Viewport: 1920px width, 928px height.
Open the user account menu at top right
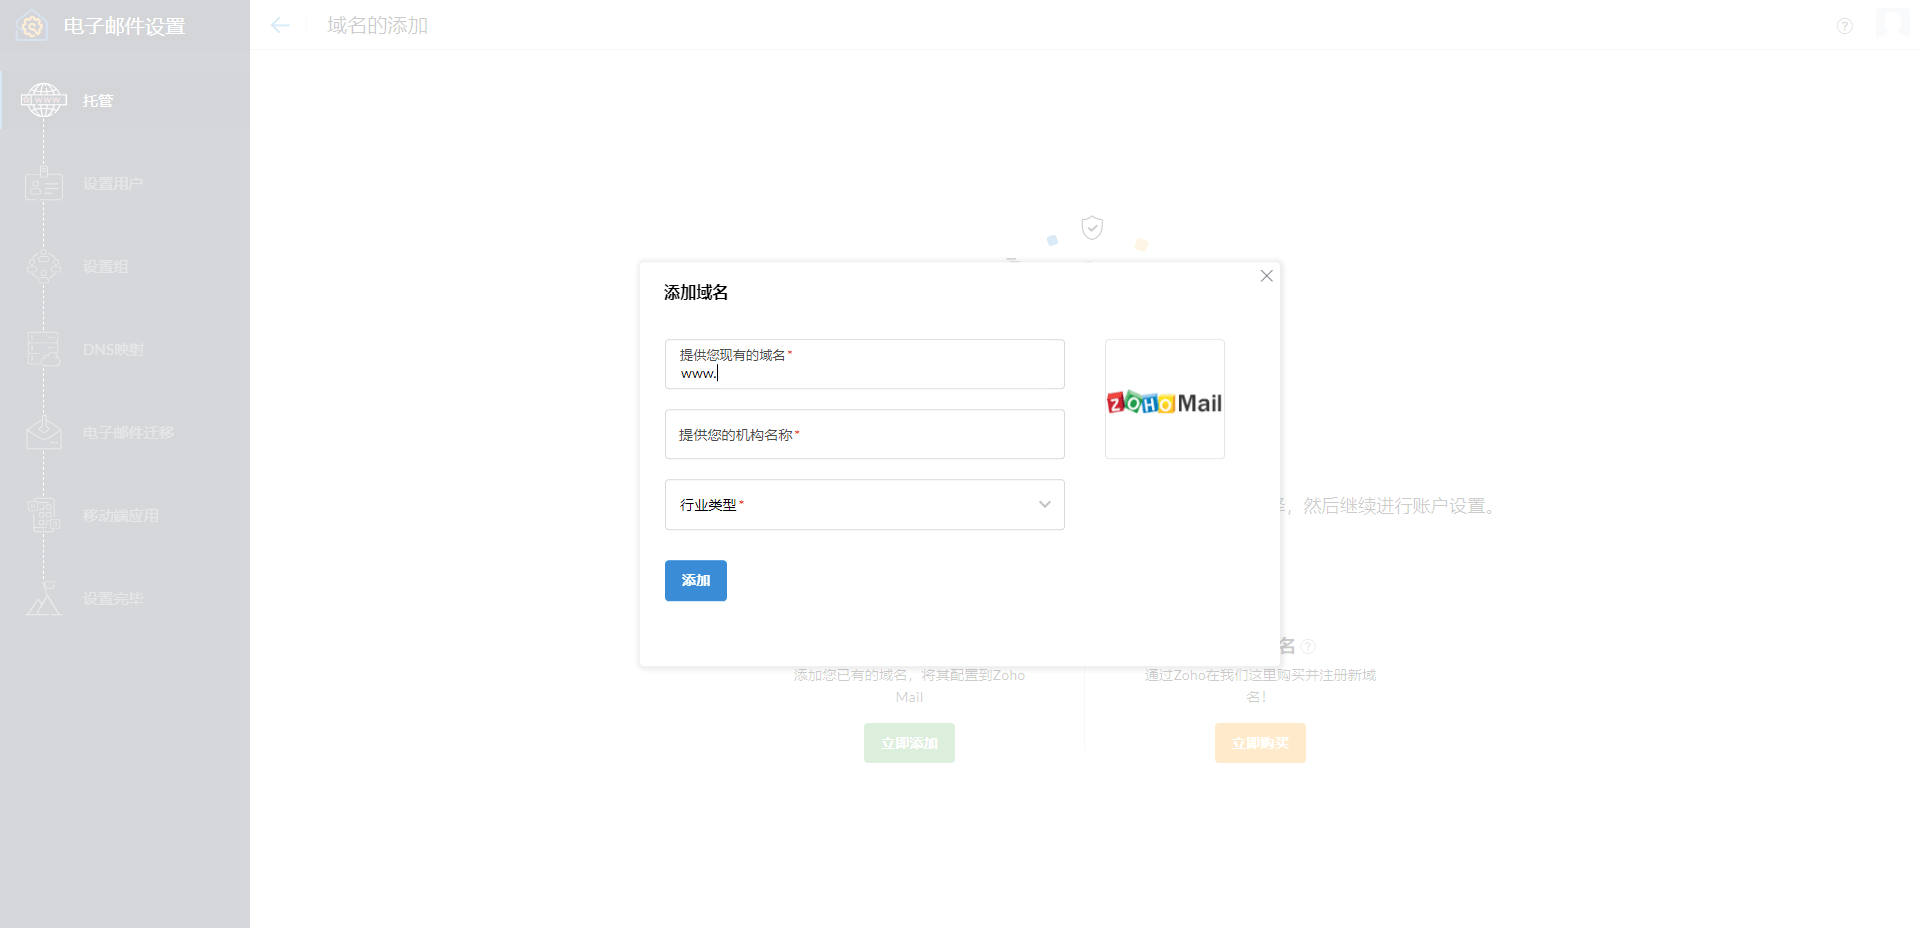1895,26
